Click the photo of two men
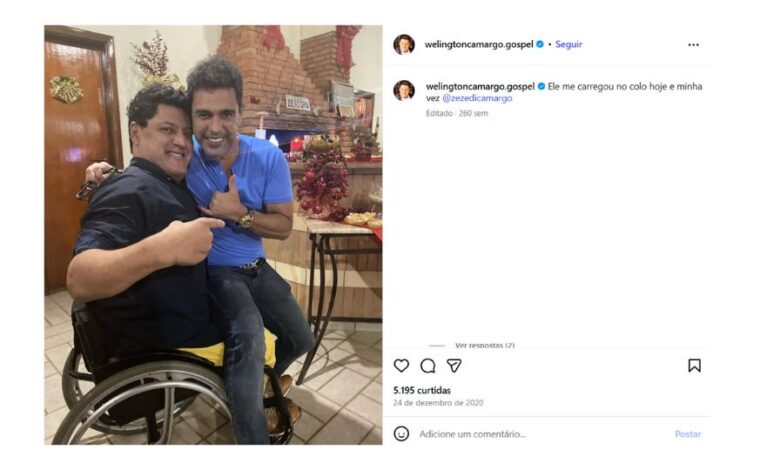Screen dimensions: 780x470 (x=213, y=235)
